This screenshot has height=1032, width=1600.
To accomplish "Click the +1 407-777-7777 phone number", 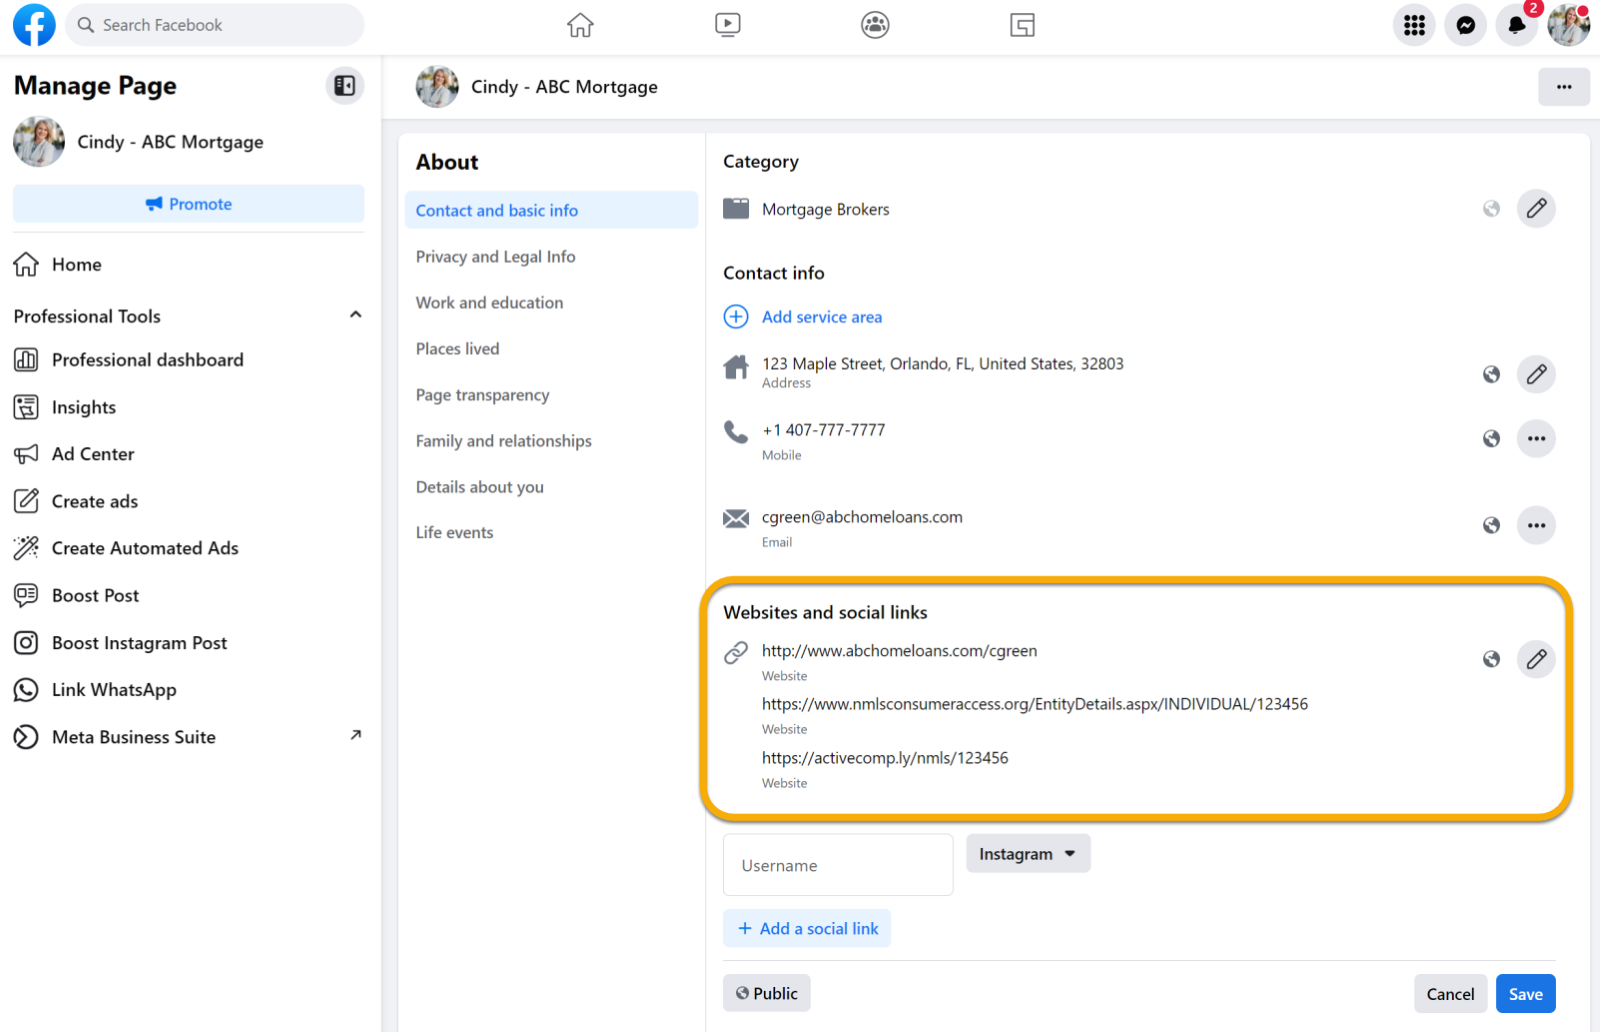I will [823, 430].
